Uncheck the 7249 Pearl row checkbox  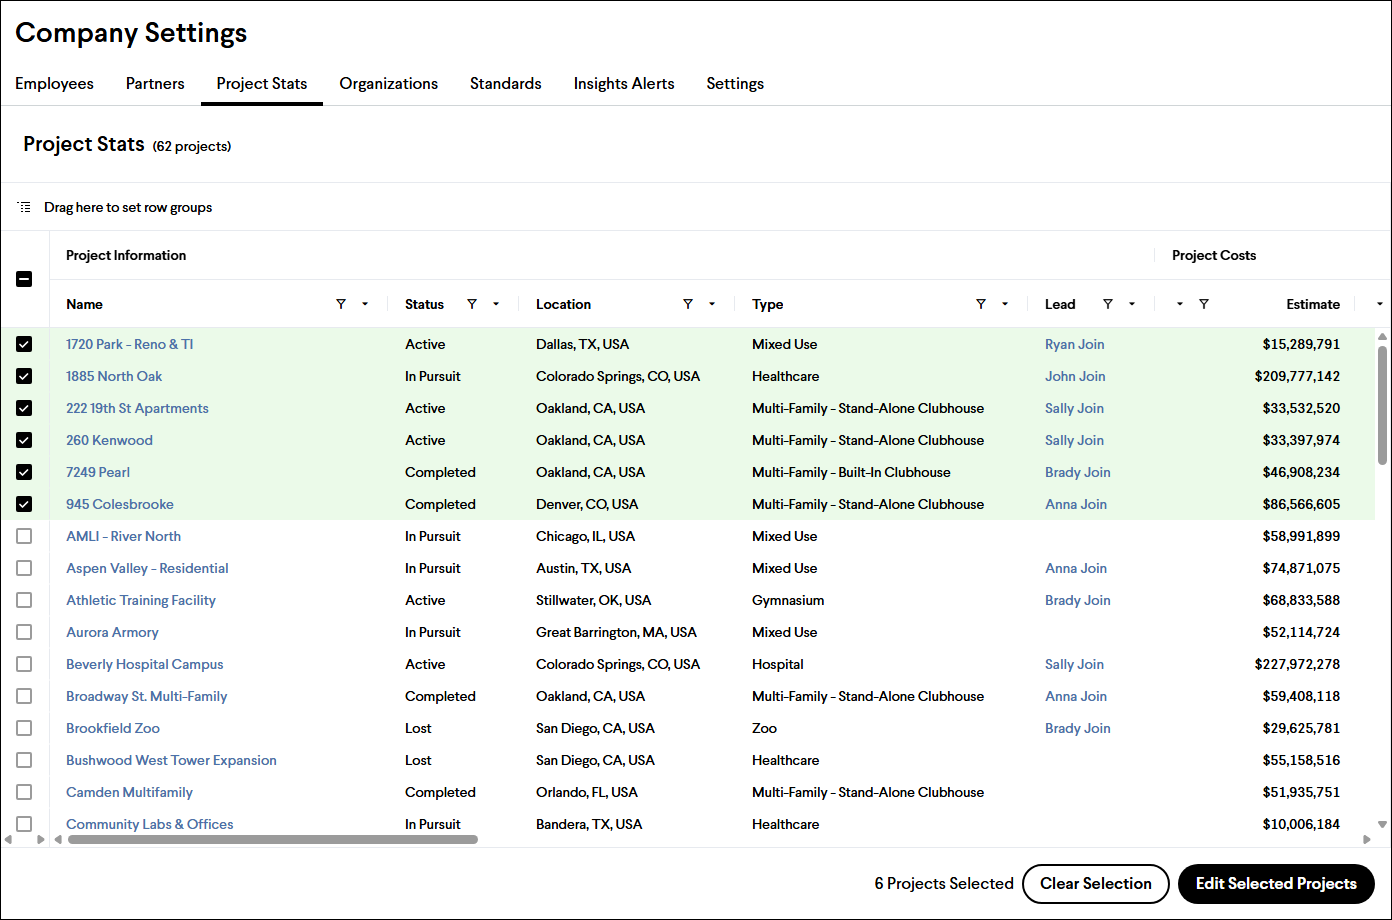coord(24,472)
